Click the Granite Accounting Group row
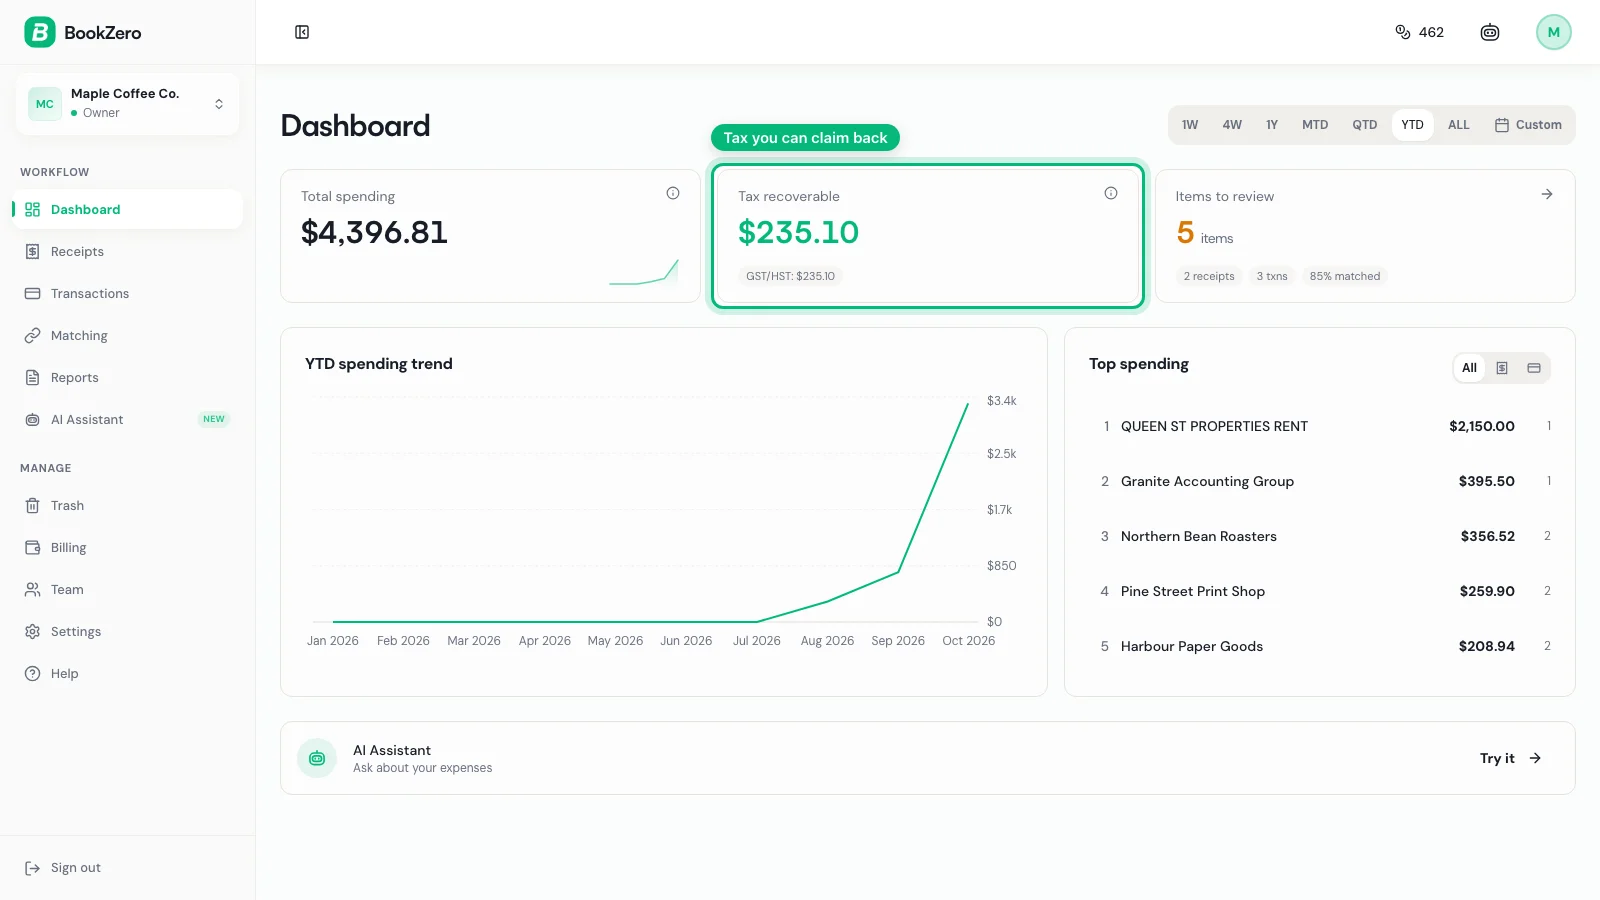This screenshot has height=900, width=1600. pyautogui.click(x=1320, y=481)
